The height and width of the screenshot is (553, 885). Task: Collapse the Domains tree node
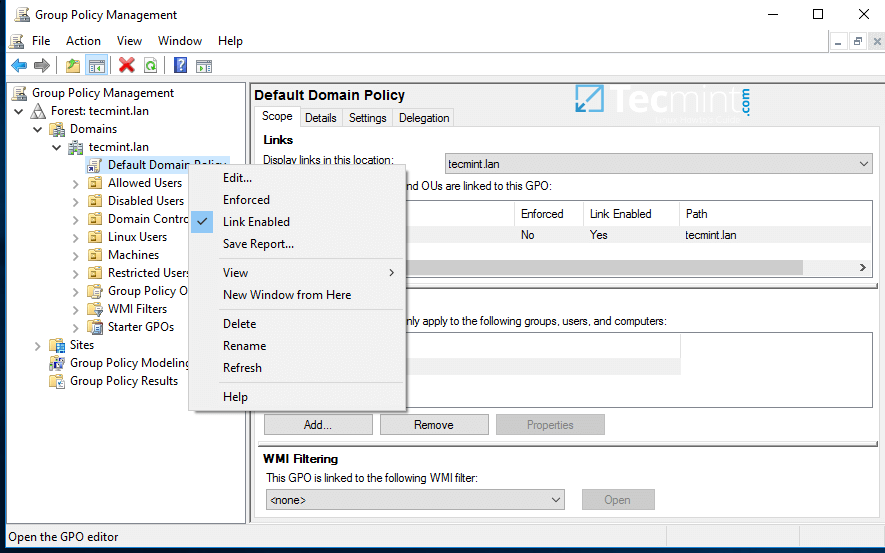(x=38, y=129)
